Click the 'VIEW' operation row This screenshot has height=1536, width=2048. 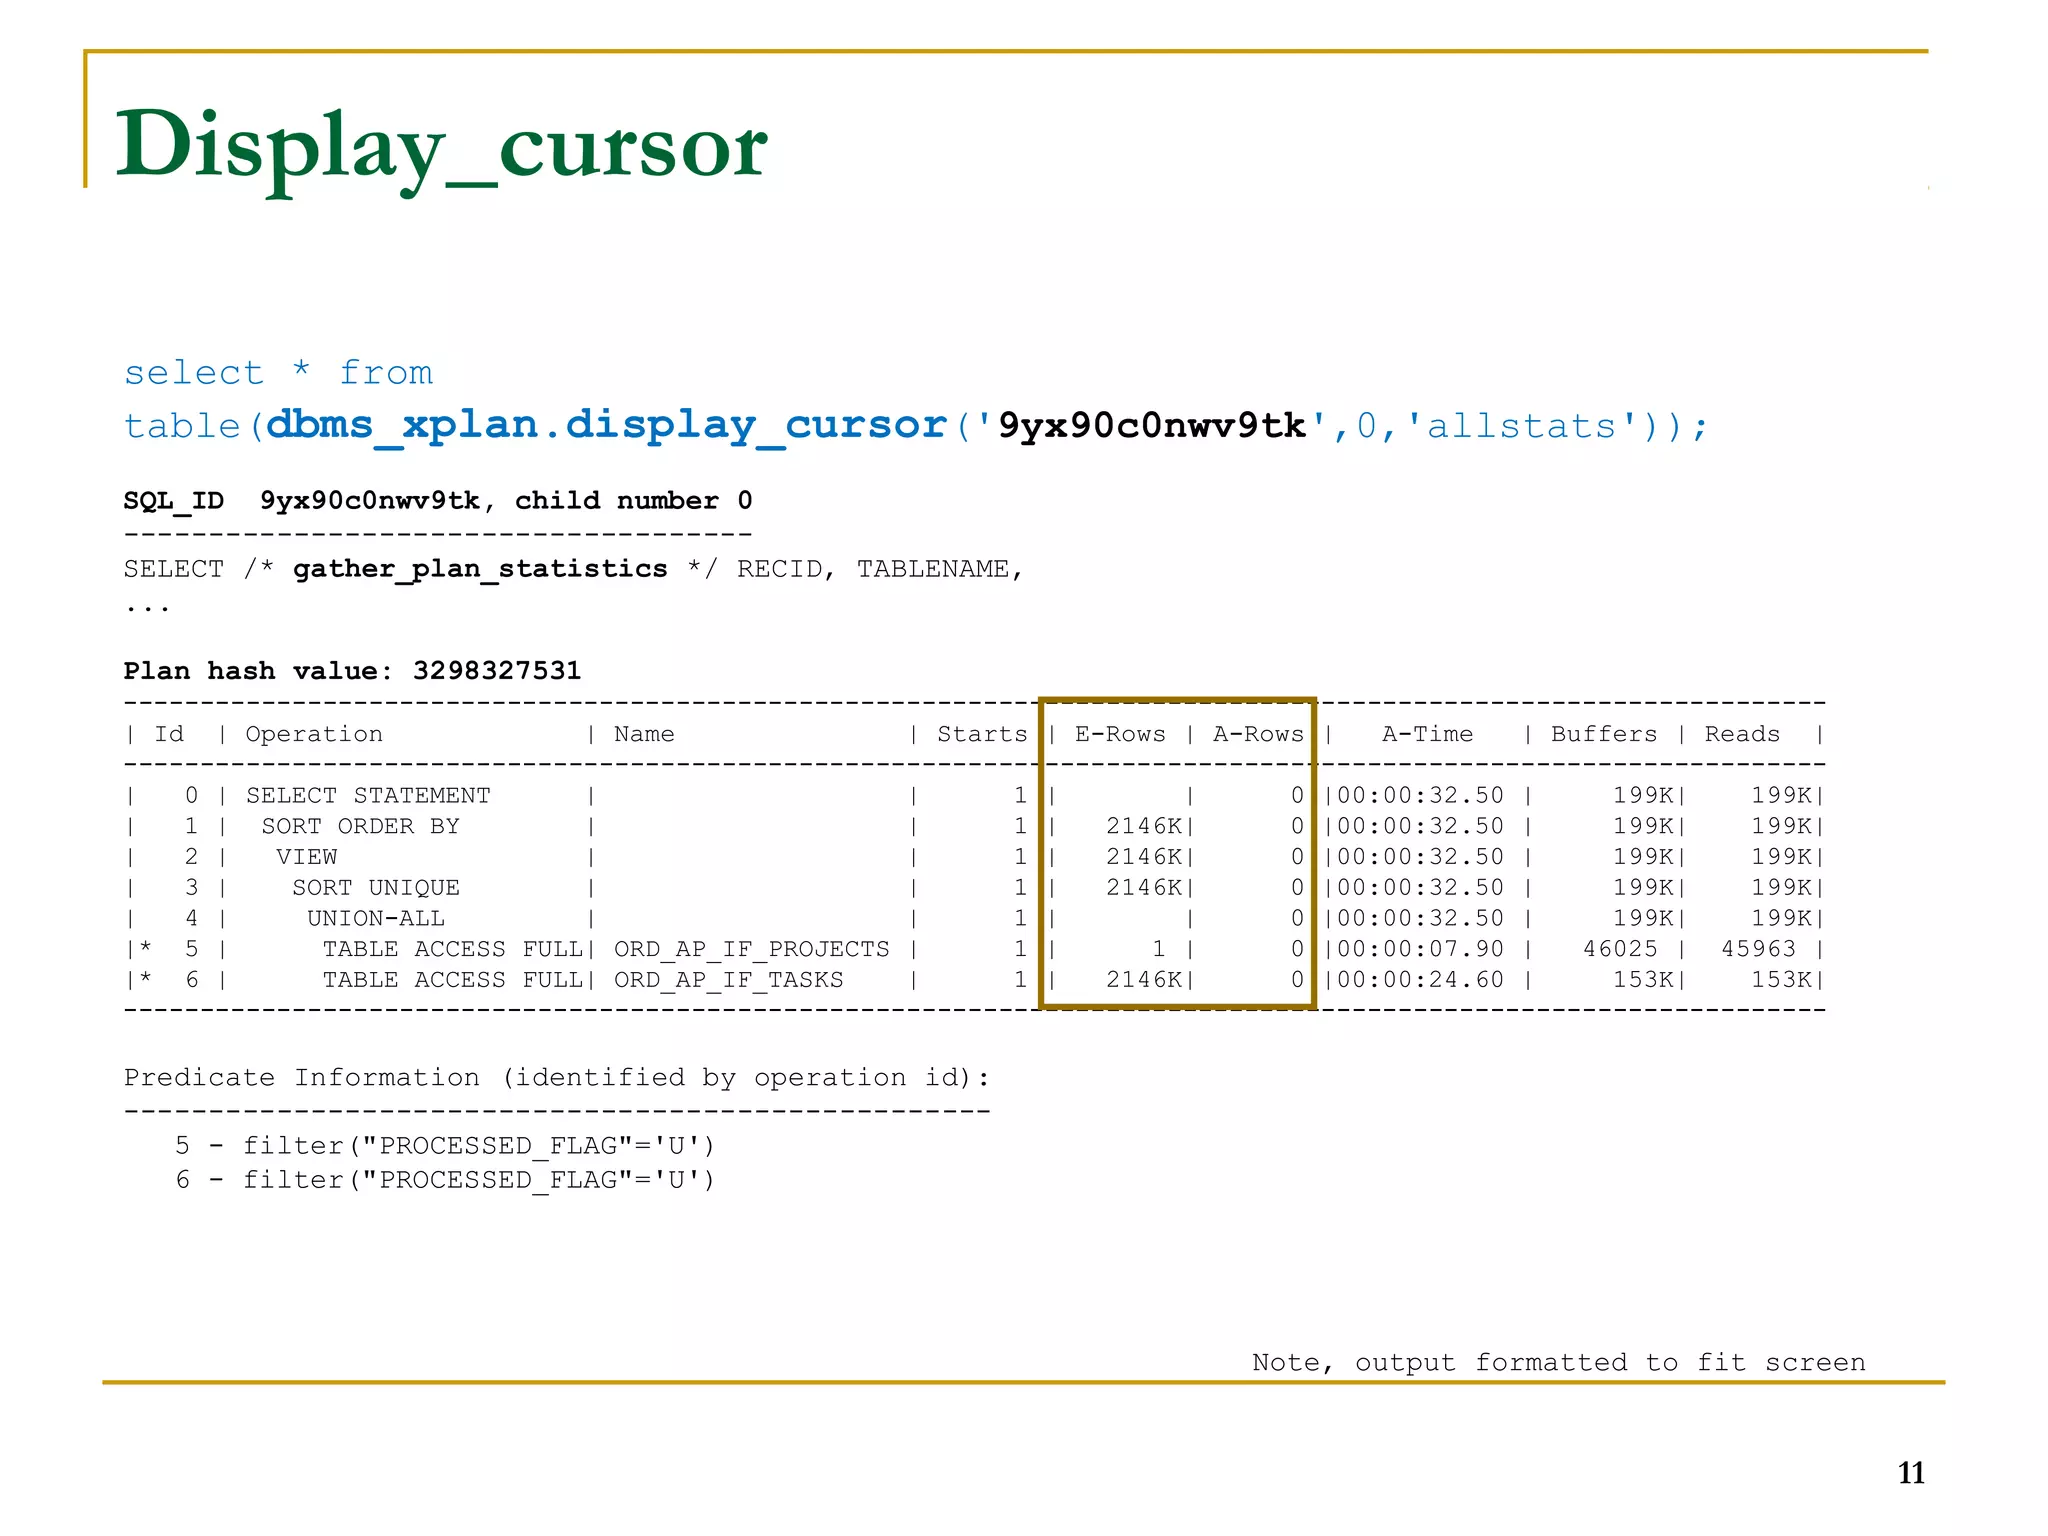point(307,858)
